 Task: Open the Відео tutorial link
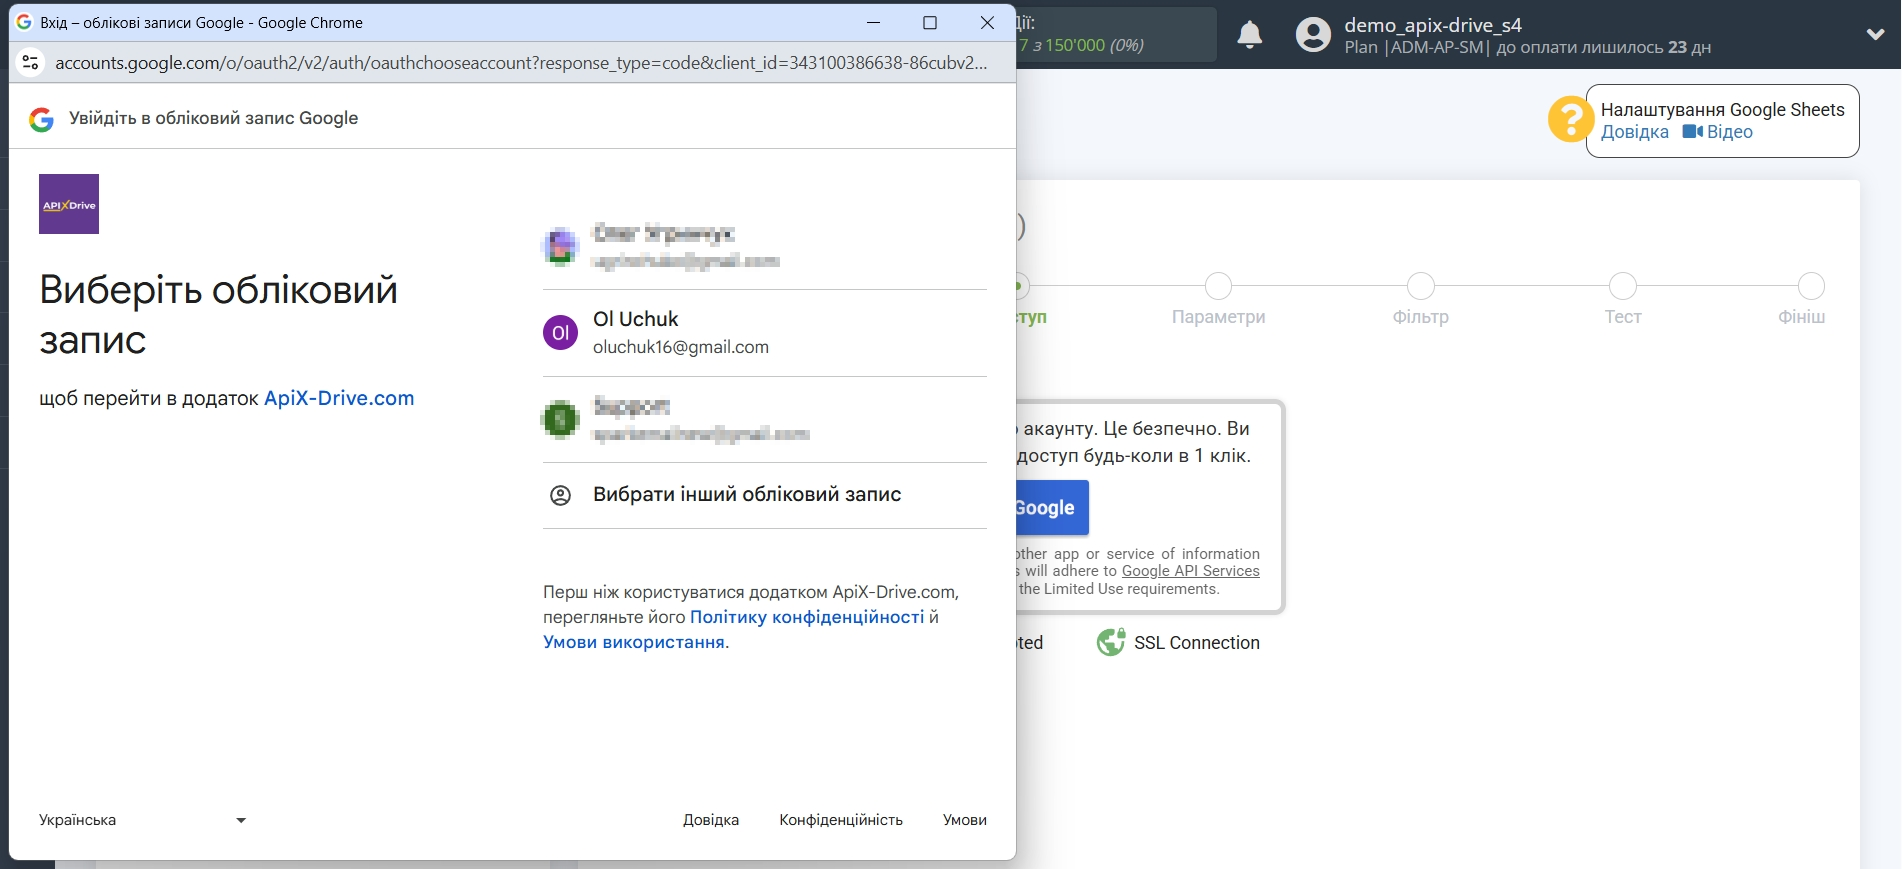[x=1729, y=132]
